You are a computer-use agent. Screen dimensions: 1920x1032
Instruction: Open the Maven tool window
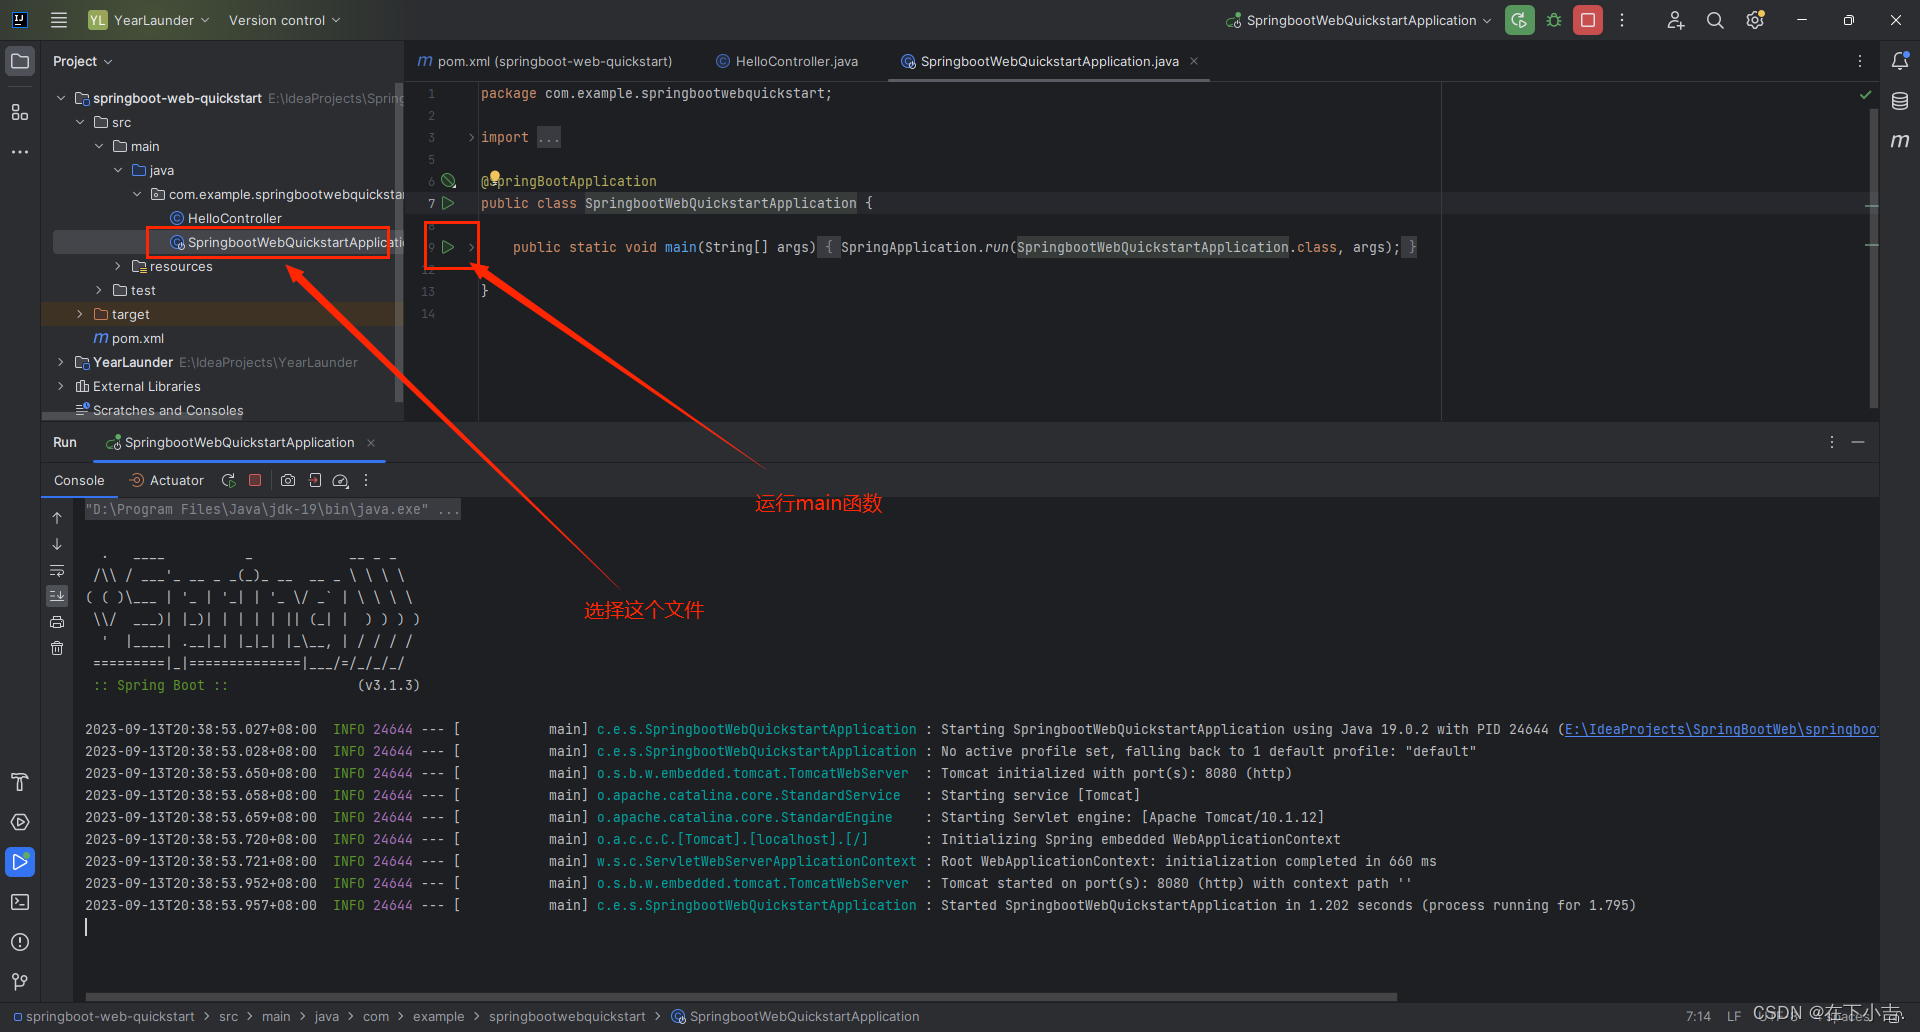(x=1900, y=141)
